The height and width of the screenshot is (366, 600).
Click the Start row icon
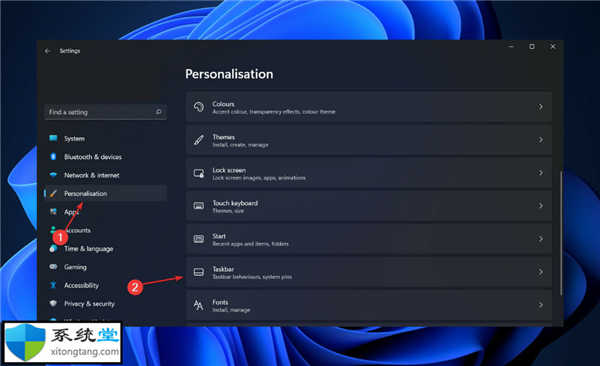(x=199, y=239)
